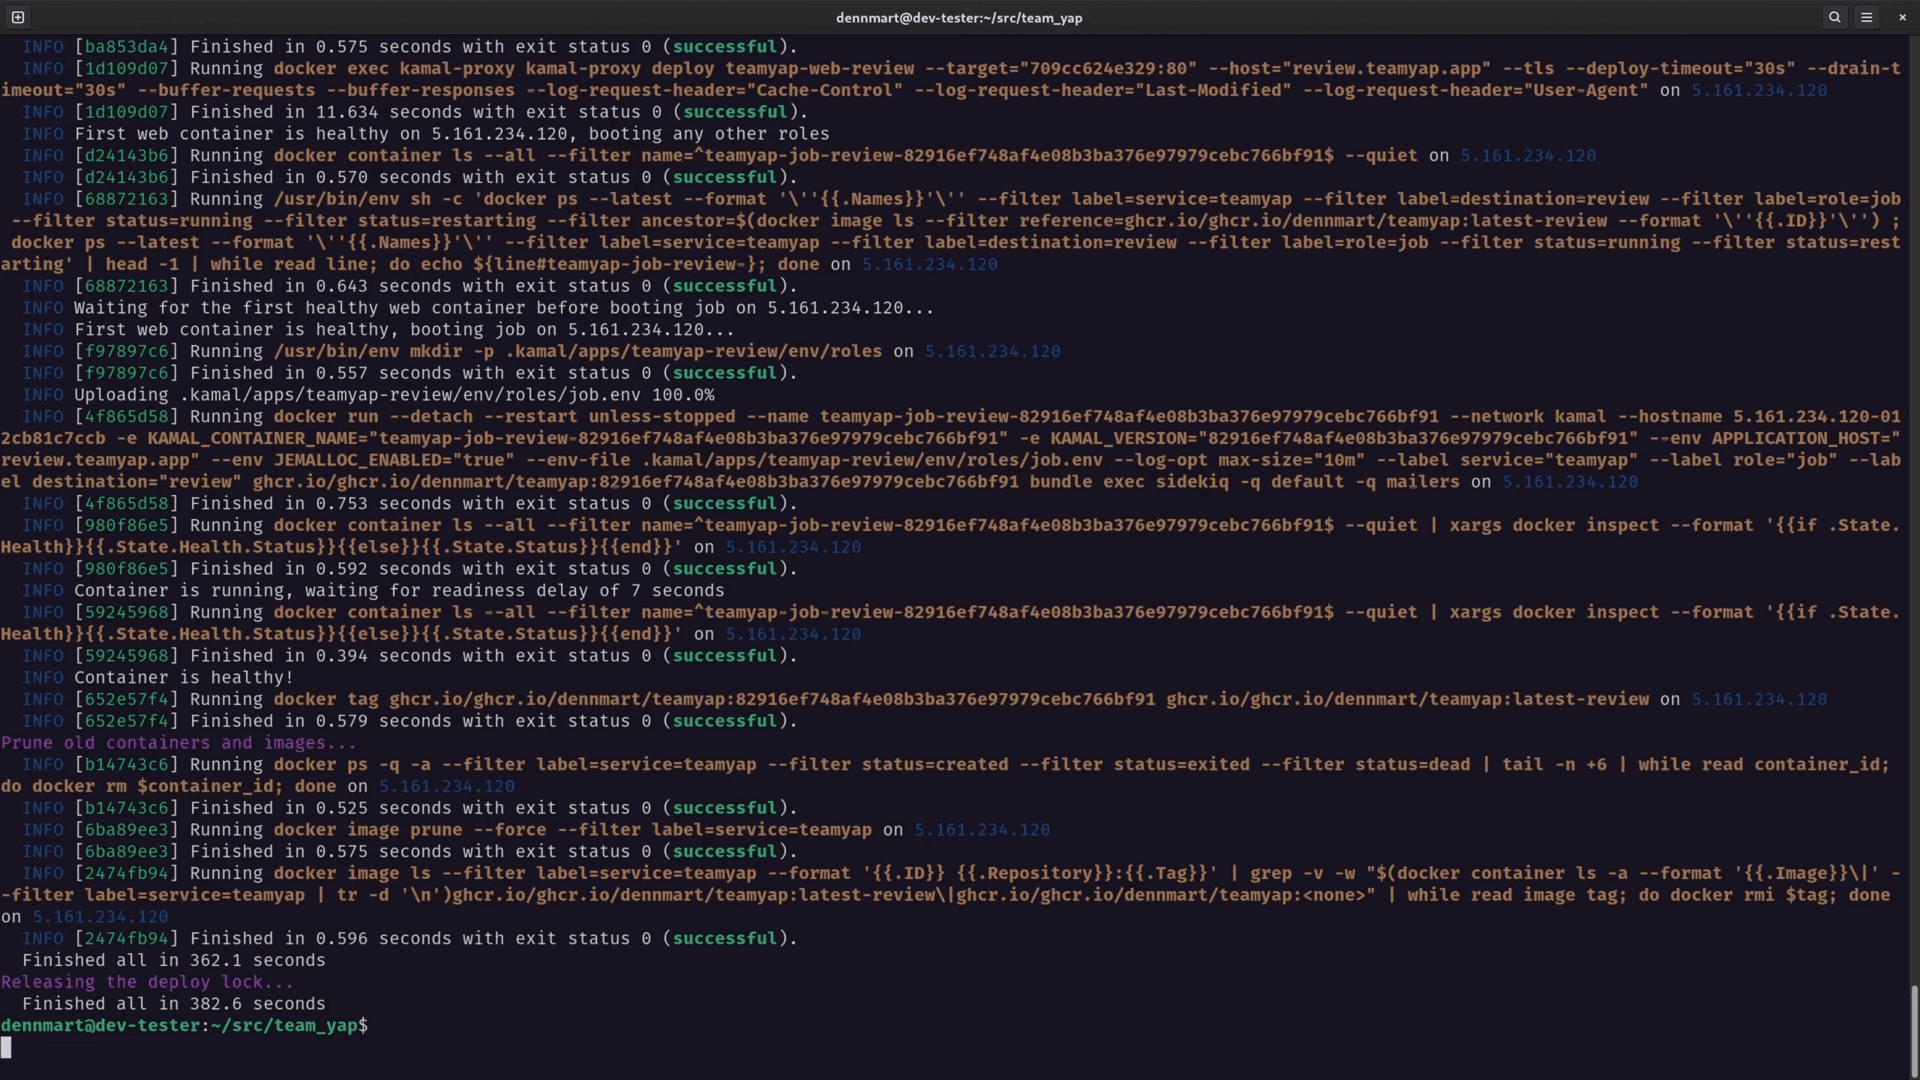Click the minimize icon top left

(x=17, y=17)
